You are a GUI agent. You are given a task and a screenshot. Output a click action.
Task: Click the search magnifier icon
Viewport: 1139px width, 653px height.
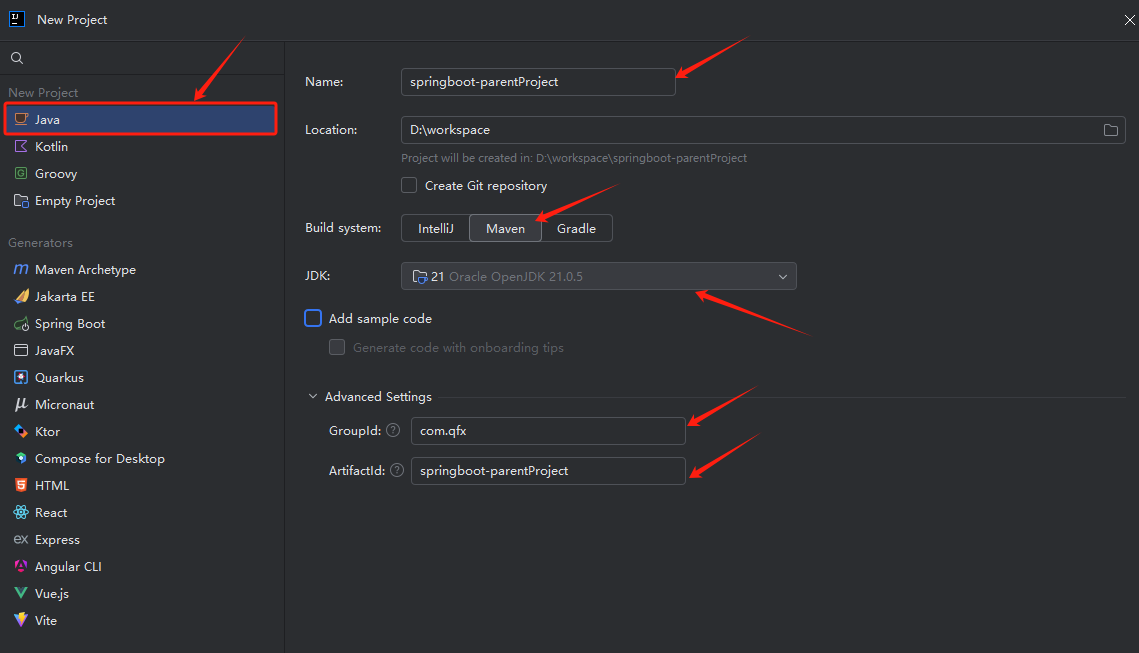[x=17, y=58]
